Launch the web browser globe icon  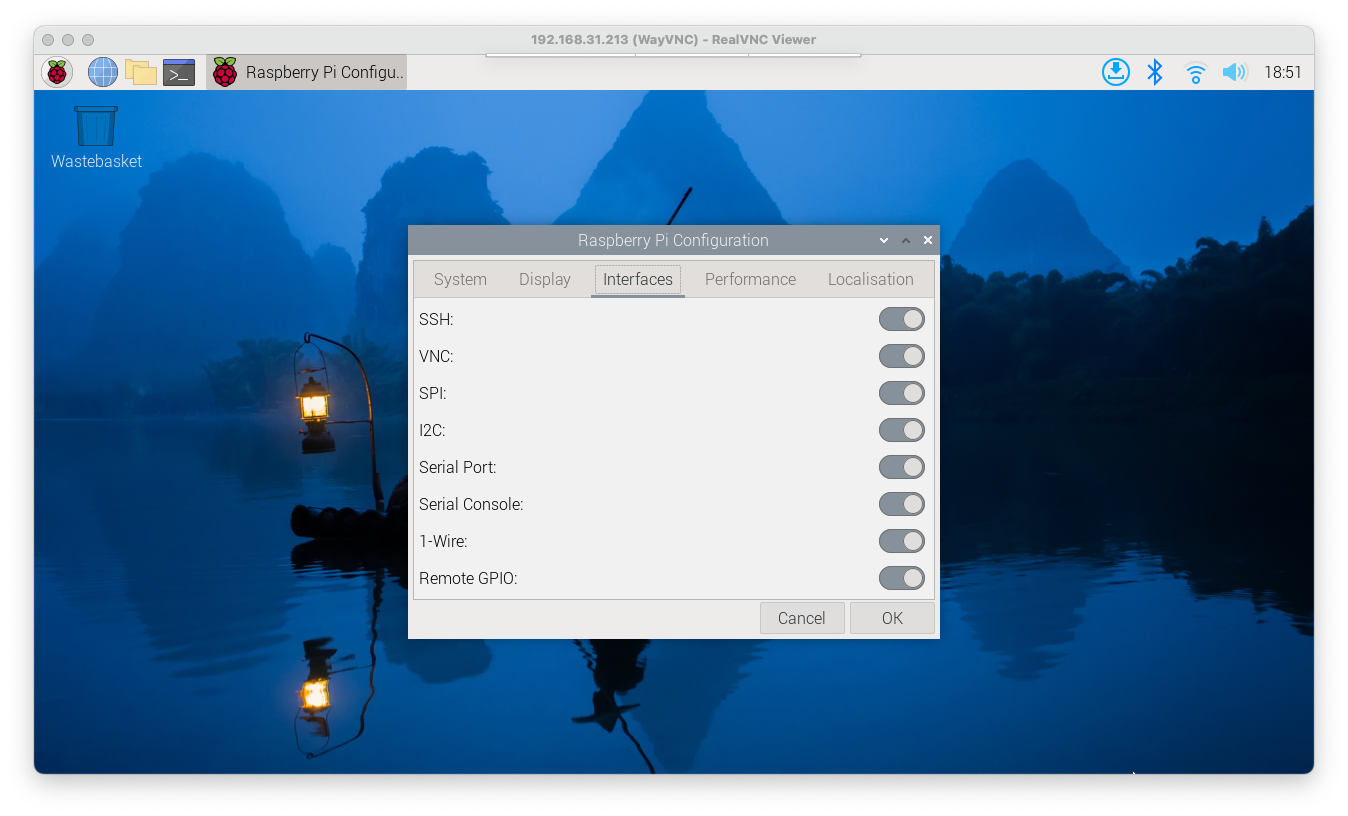[103, 72]
